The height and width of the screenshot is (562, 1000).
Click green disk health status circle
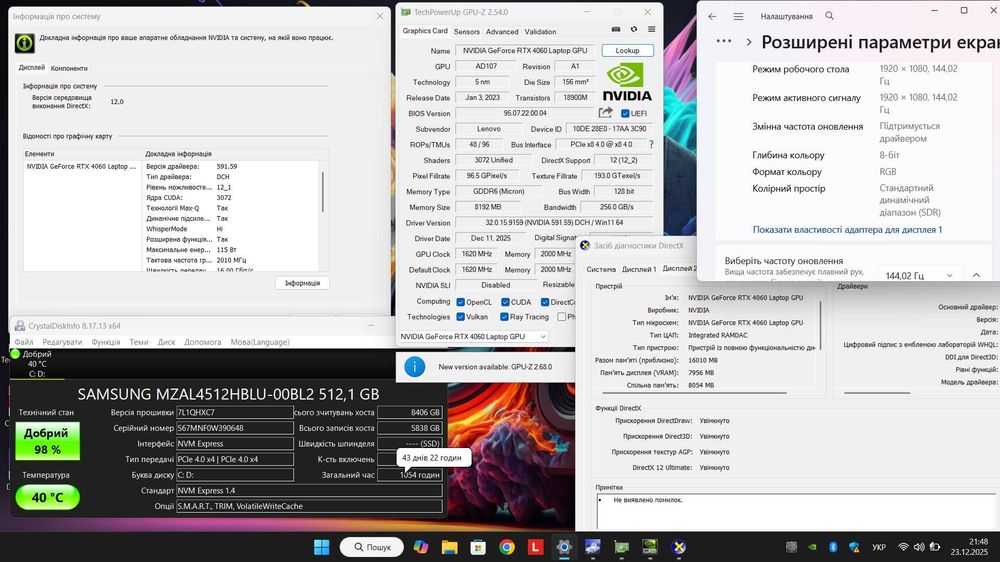(15, 353)
